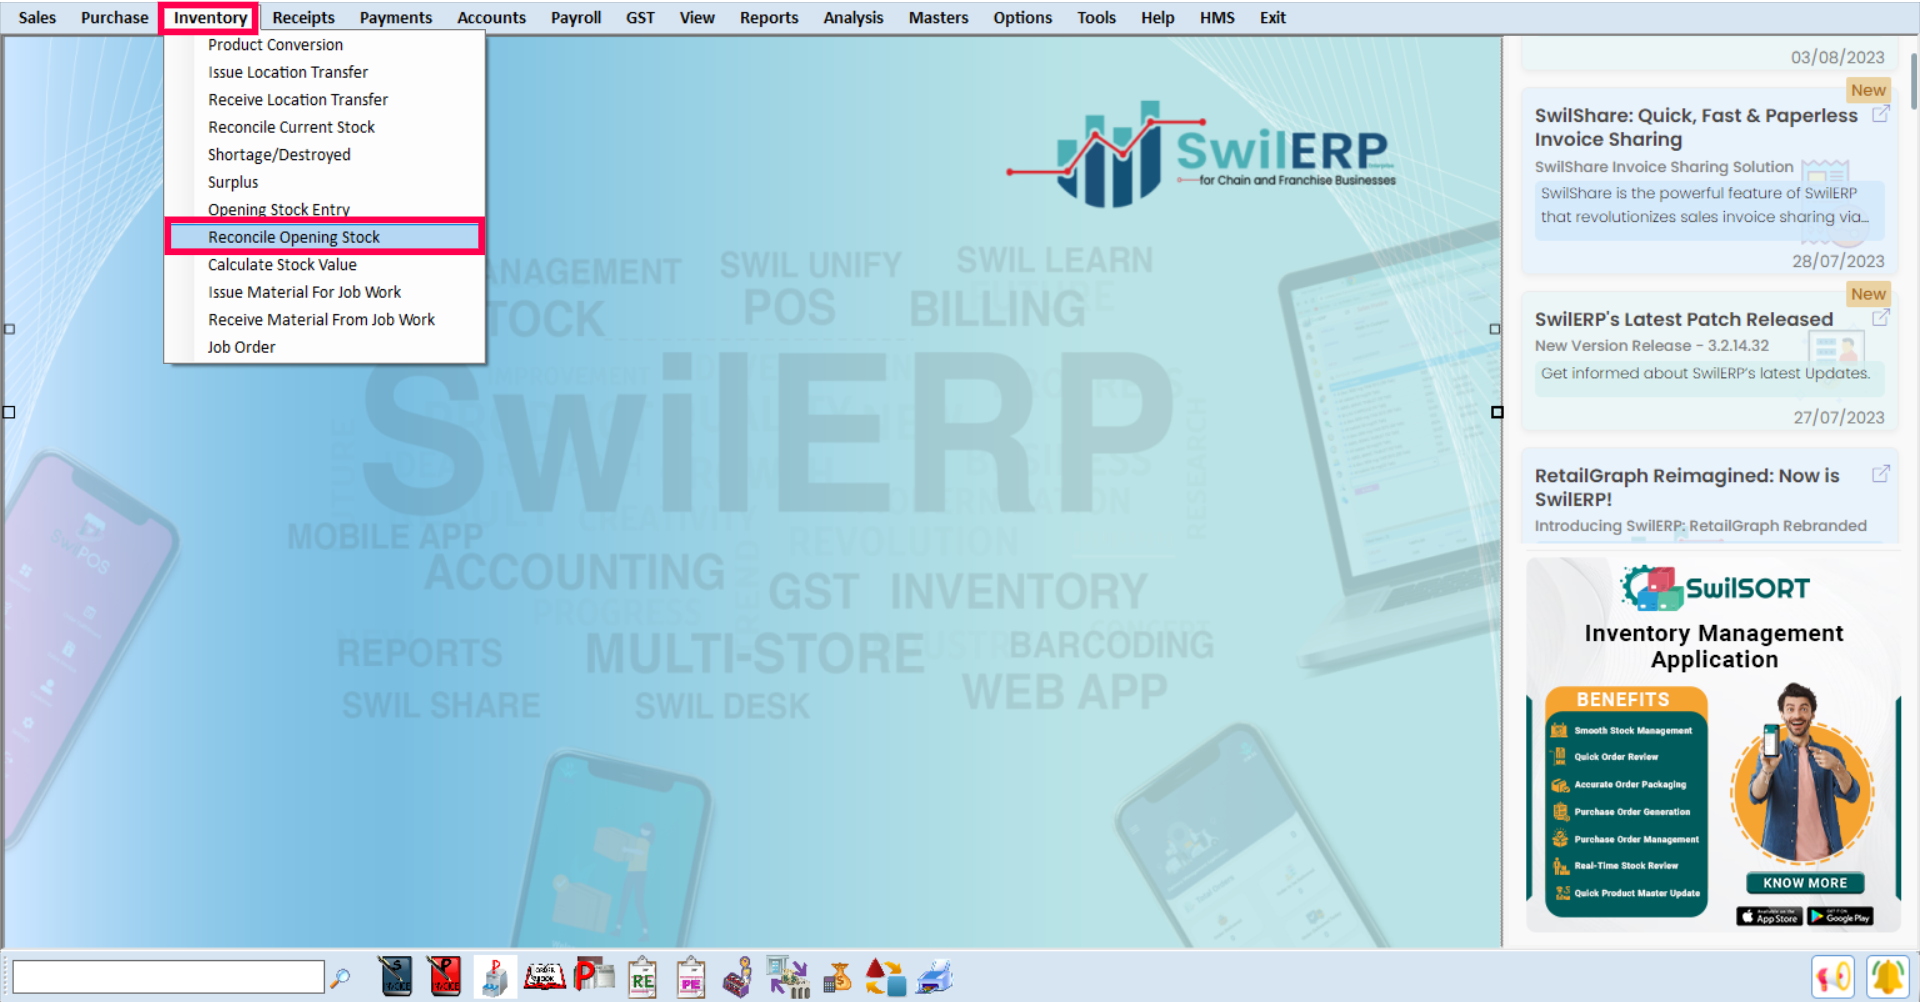Open the Order Book toolbar icon
Image resolution: width=1920 pixels, height=1002 pixels.
(545, 977)
